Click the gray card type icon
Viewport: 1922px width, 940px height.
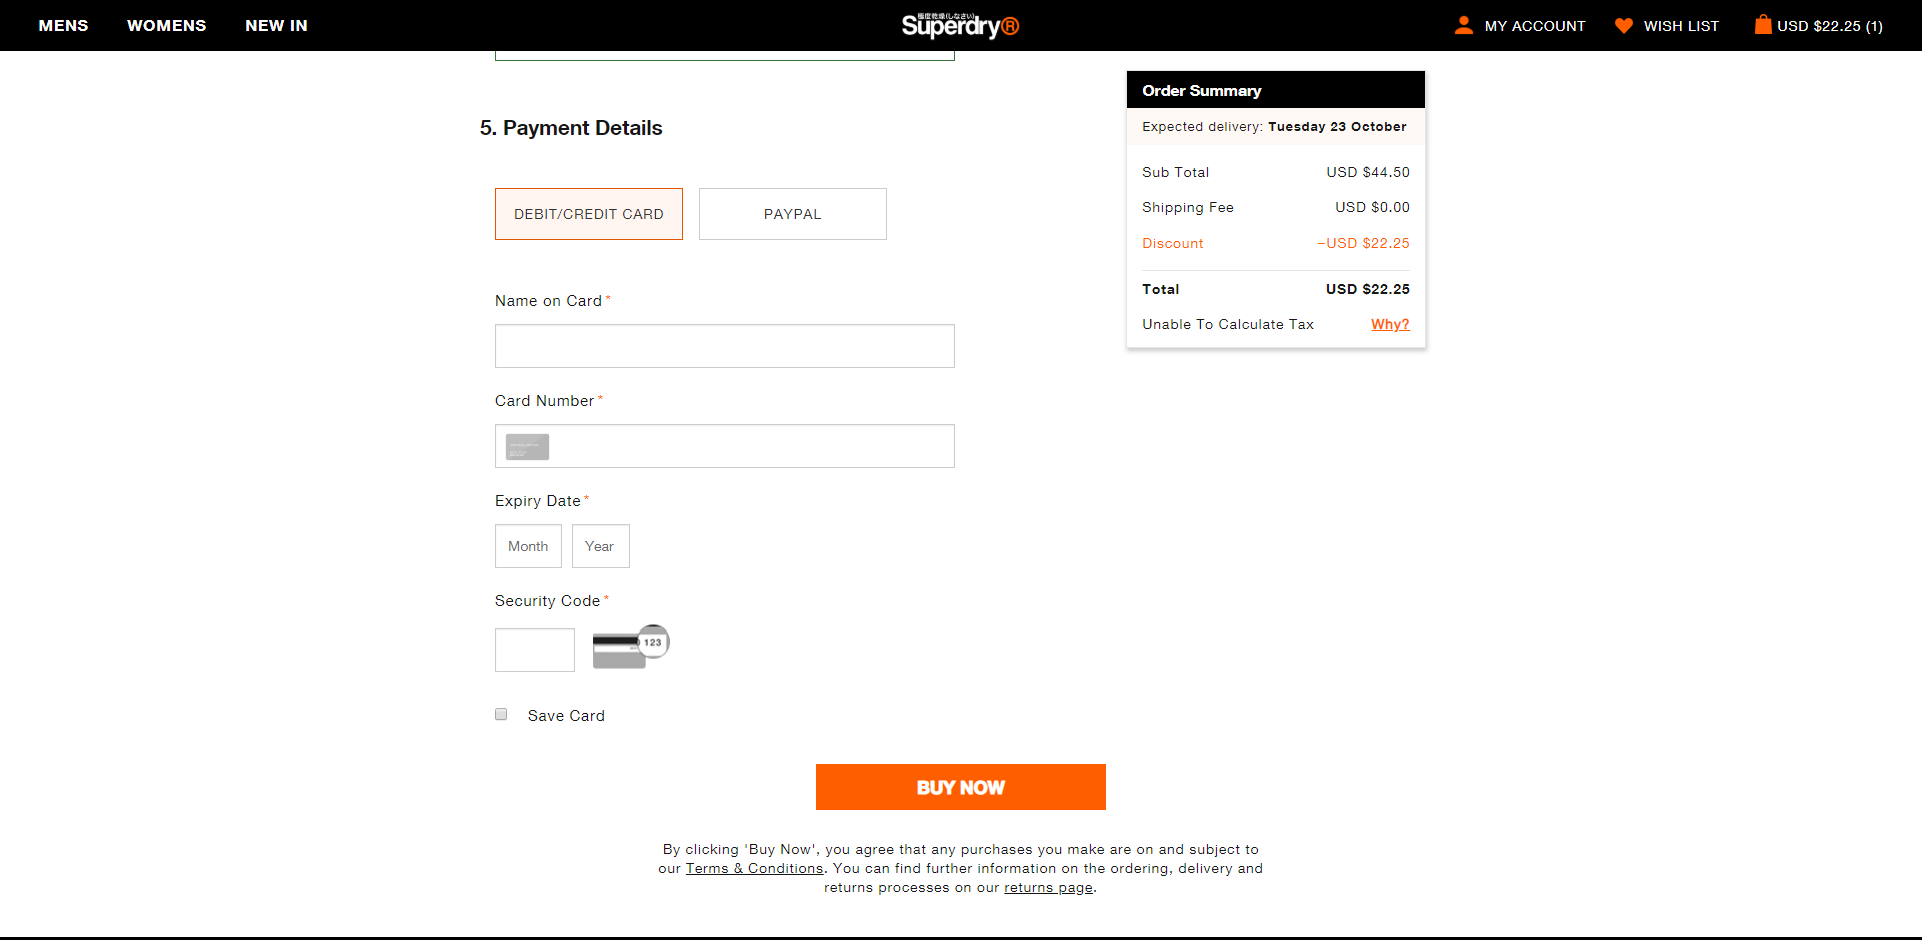pyautogui.click(x=527, y=447)
